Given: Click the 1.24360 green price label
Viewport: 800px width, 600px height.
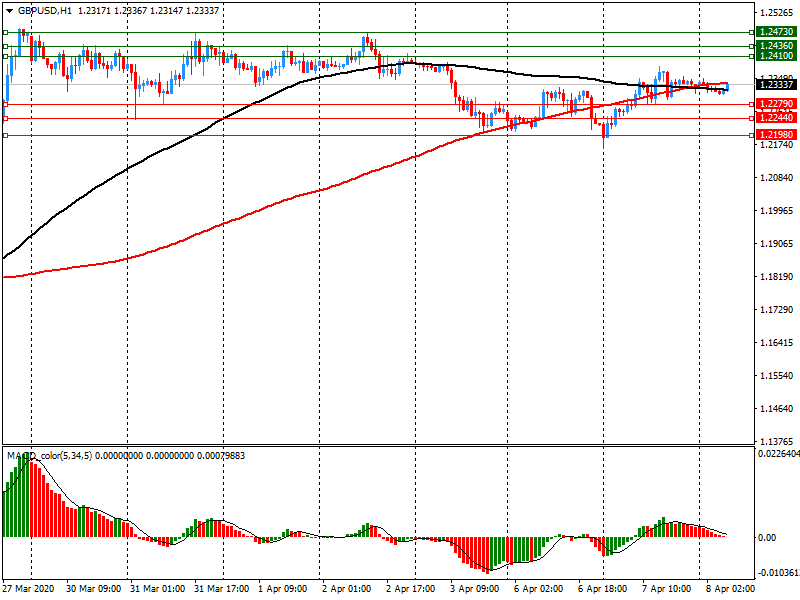Looking at the screenshot, I should 776,46.
